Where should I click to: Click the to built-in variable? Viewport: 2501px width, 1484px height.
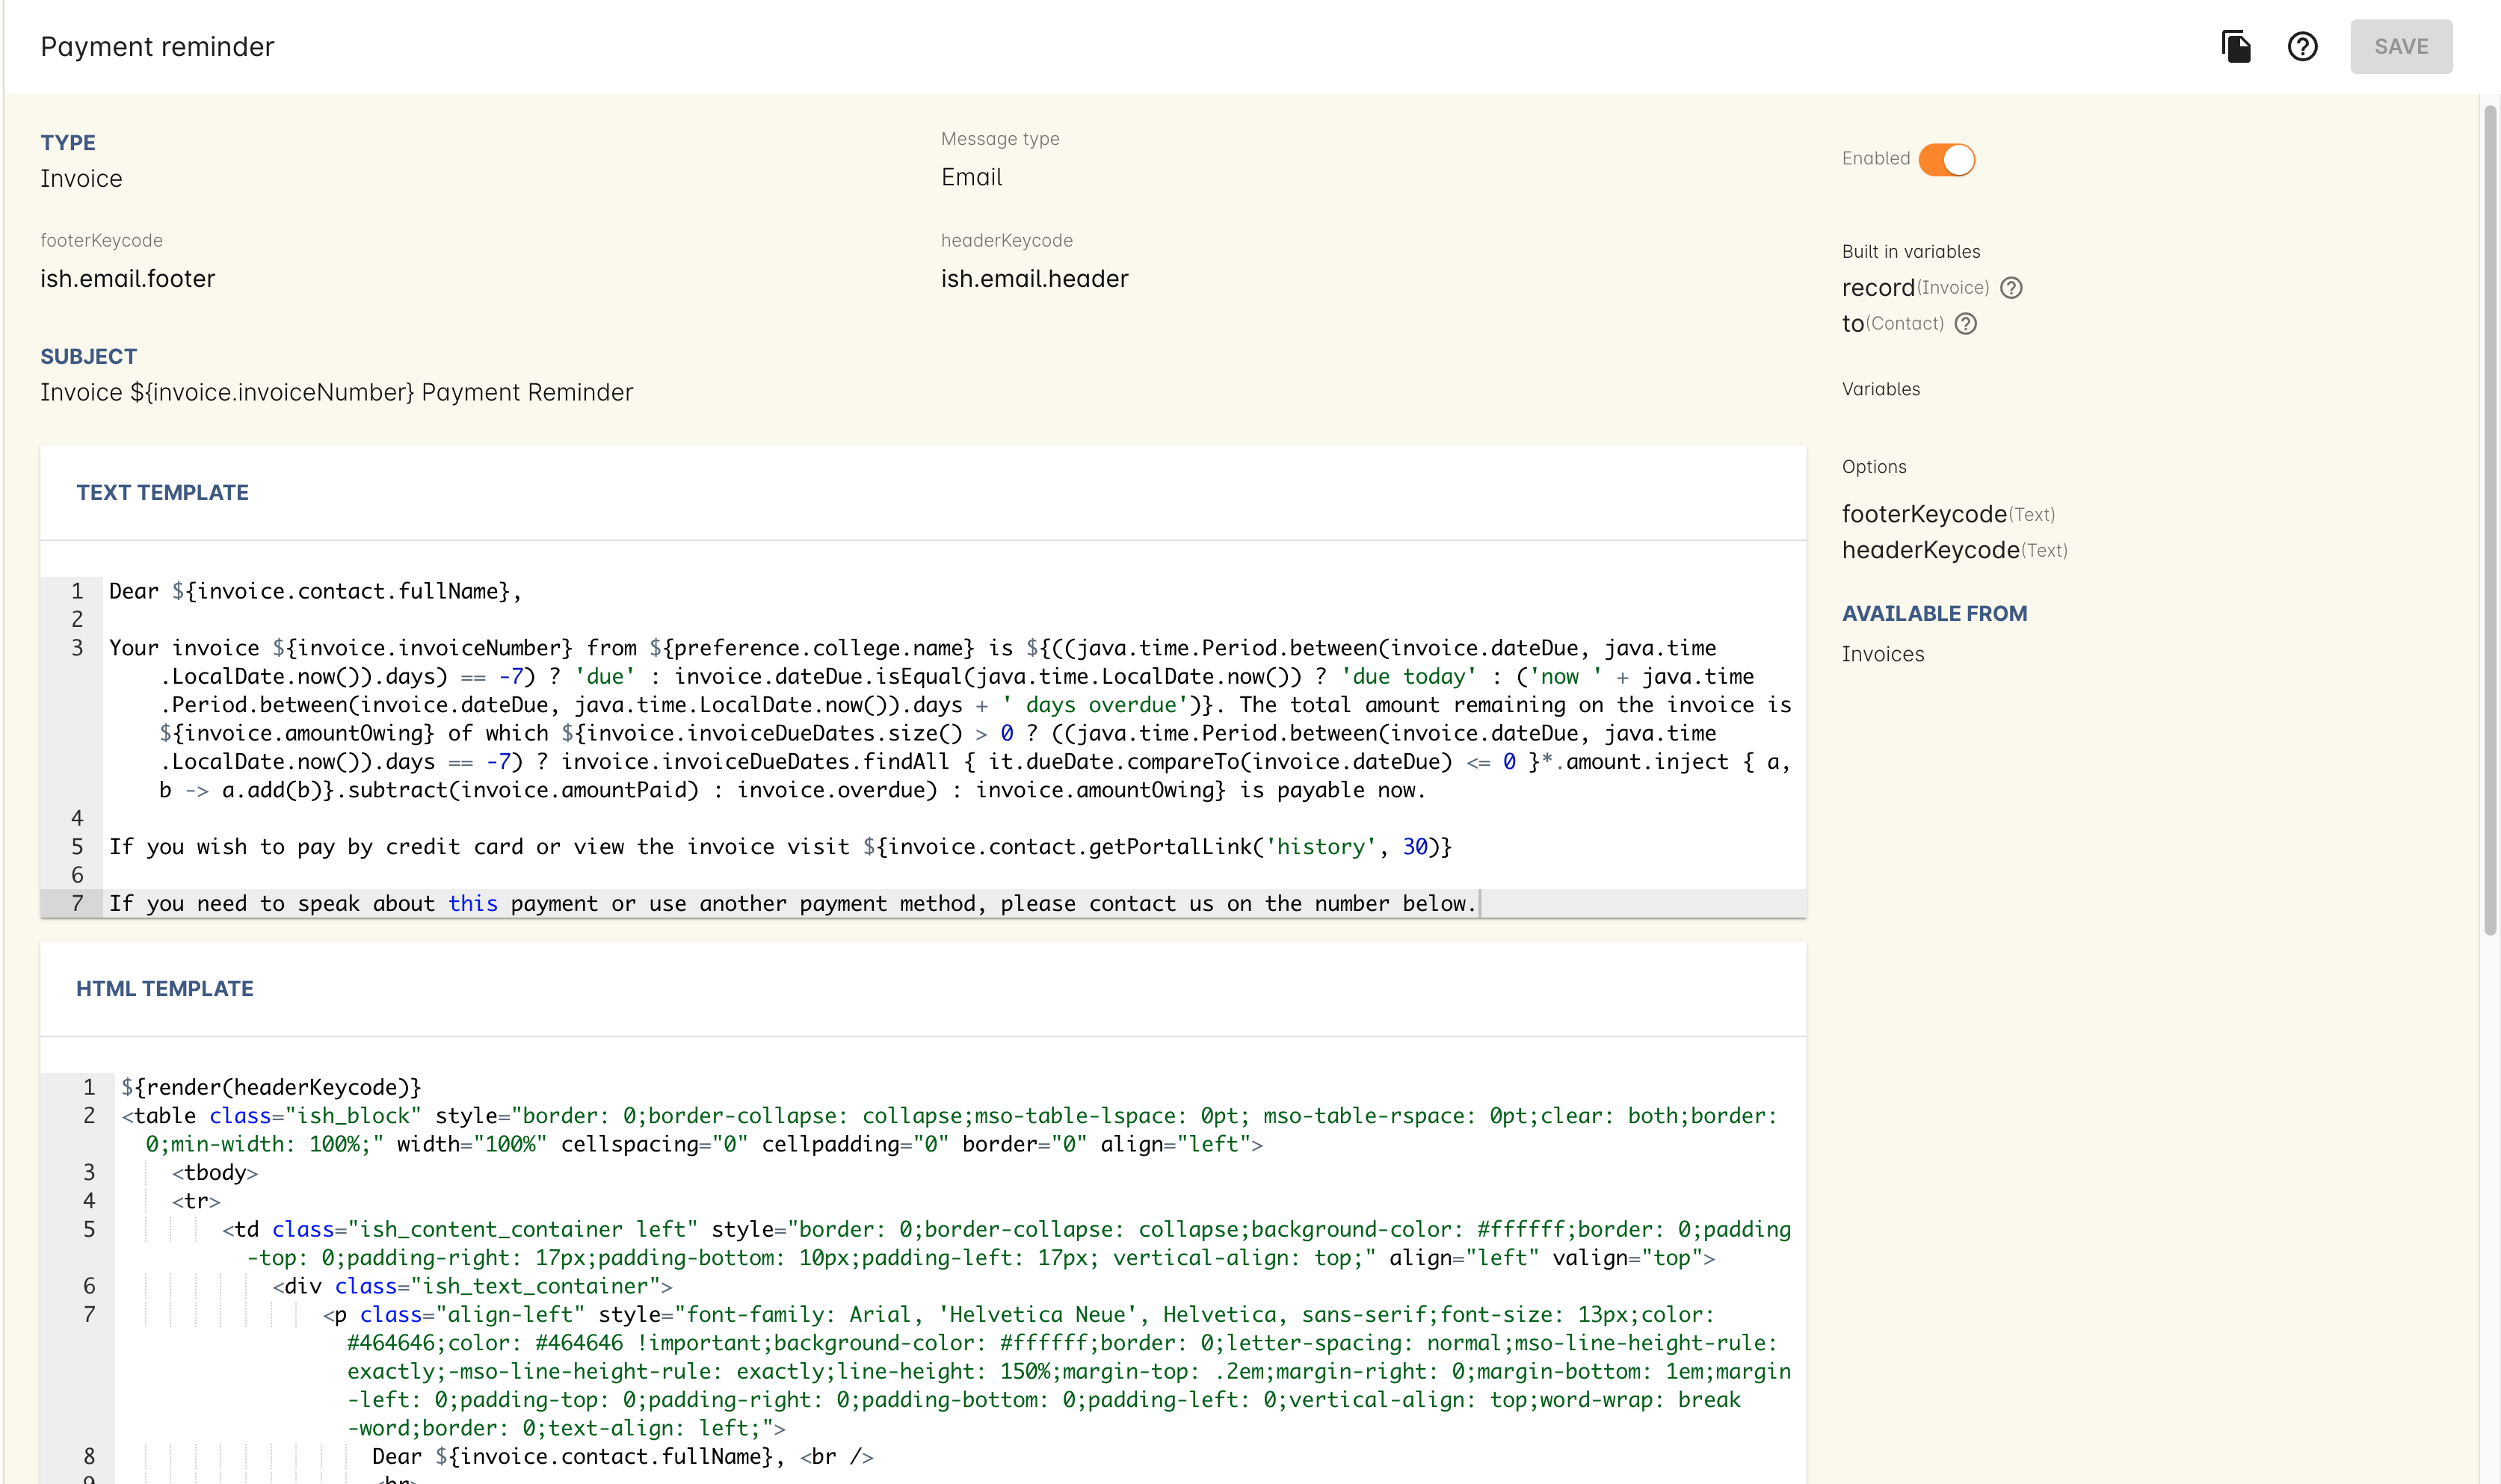(1853, 324)
